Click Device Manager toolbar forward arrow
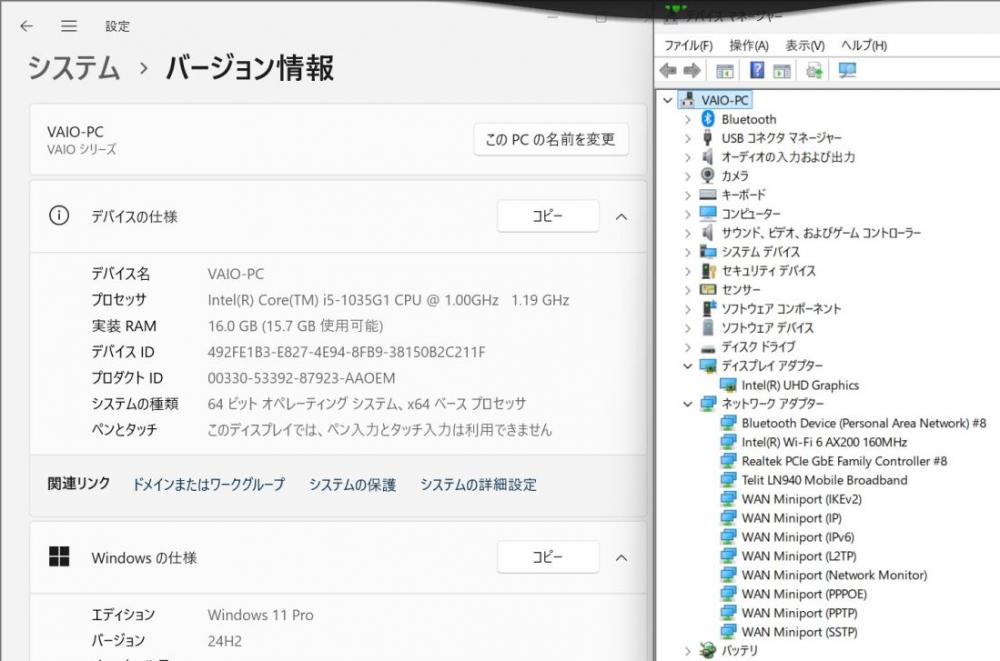Viewport: 1000px width, 661px height. [x=692, y=70]
